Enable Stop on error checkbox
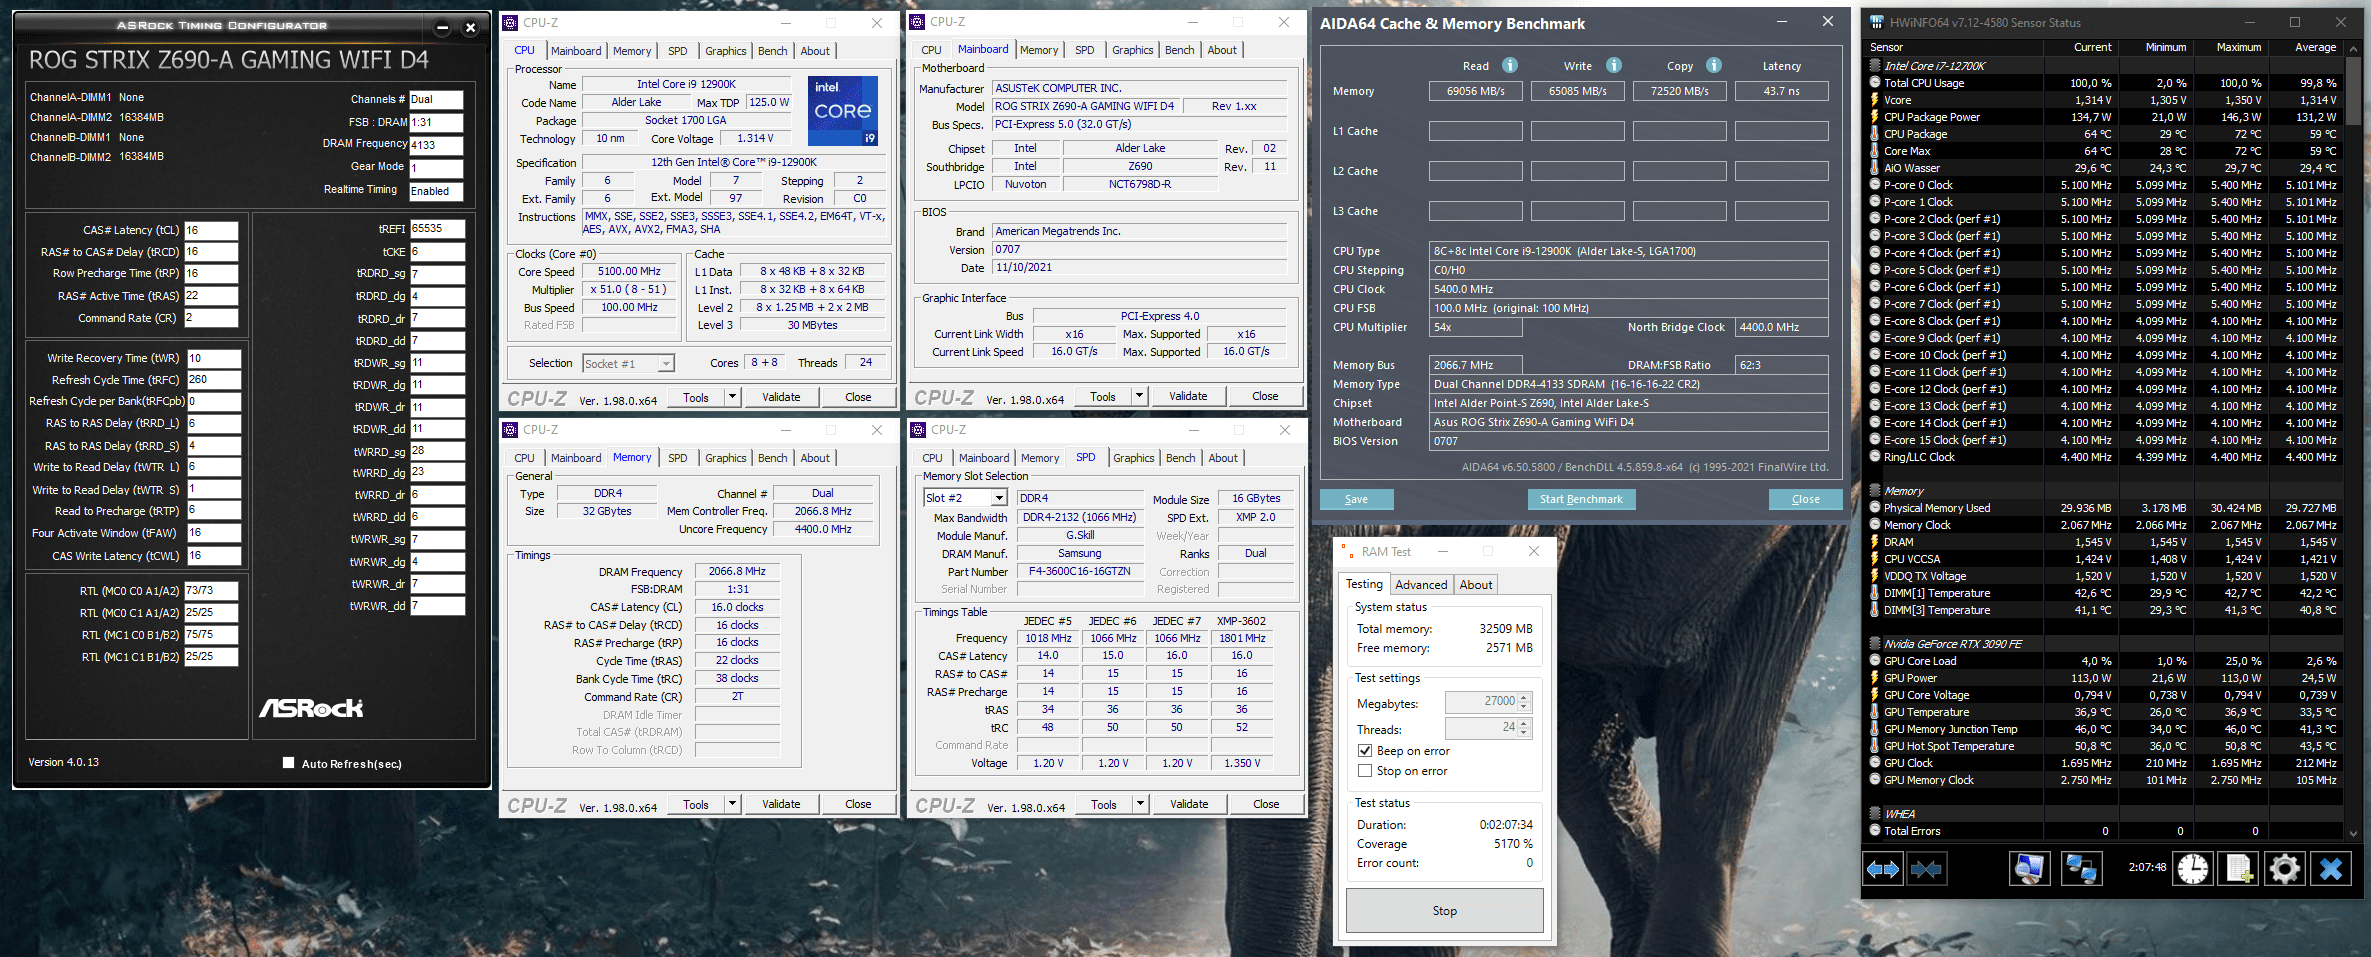The width and height of the screenshot is (2371, 957). tap(1364, 770)
